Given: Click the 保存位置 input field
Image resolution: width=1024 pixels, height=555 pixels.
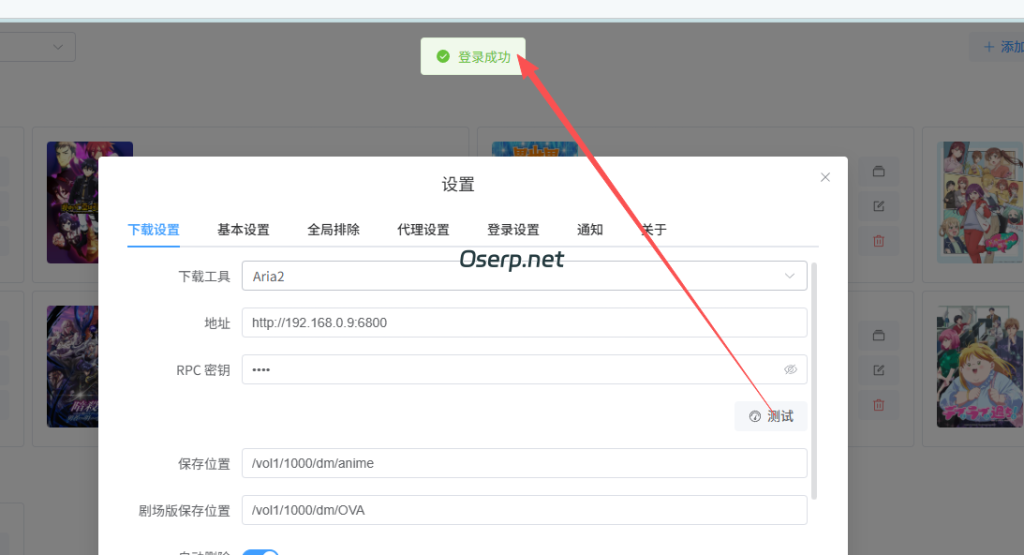Looking at the screenshot, I should click(x=524, y=463).
